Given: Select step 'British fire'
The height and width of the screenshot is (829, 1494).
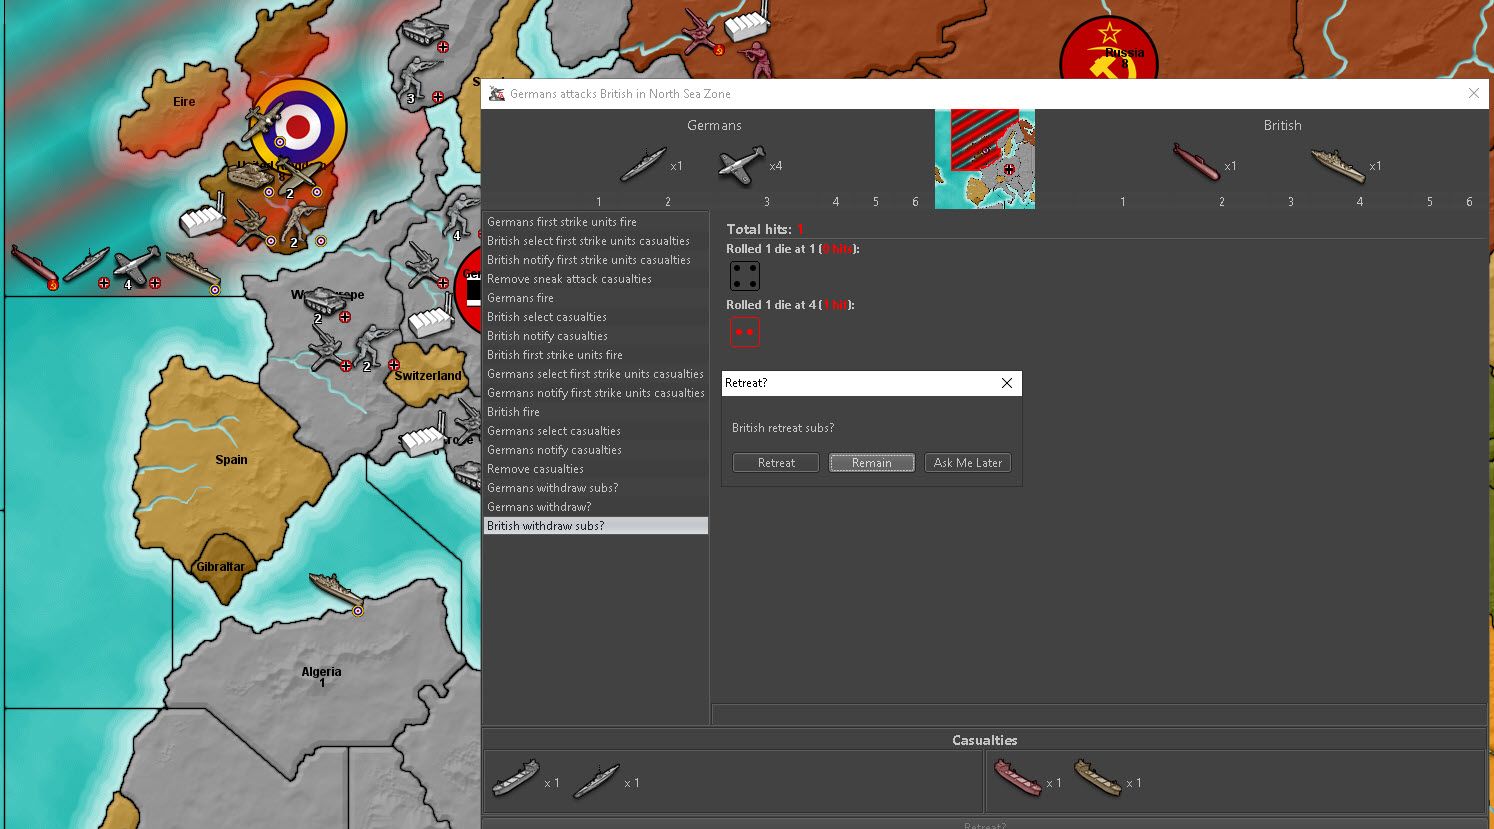Looking at the screenshot, I should [596, 412].
